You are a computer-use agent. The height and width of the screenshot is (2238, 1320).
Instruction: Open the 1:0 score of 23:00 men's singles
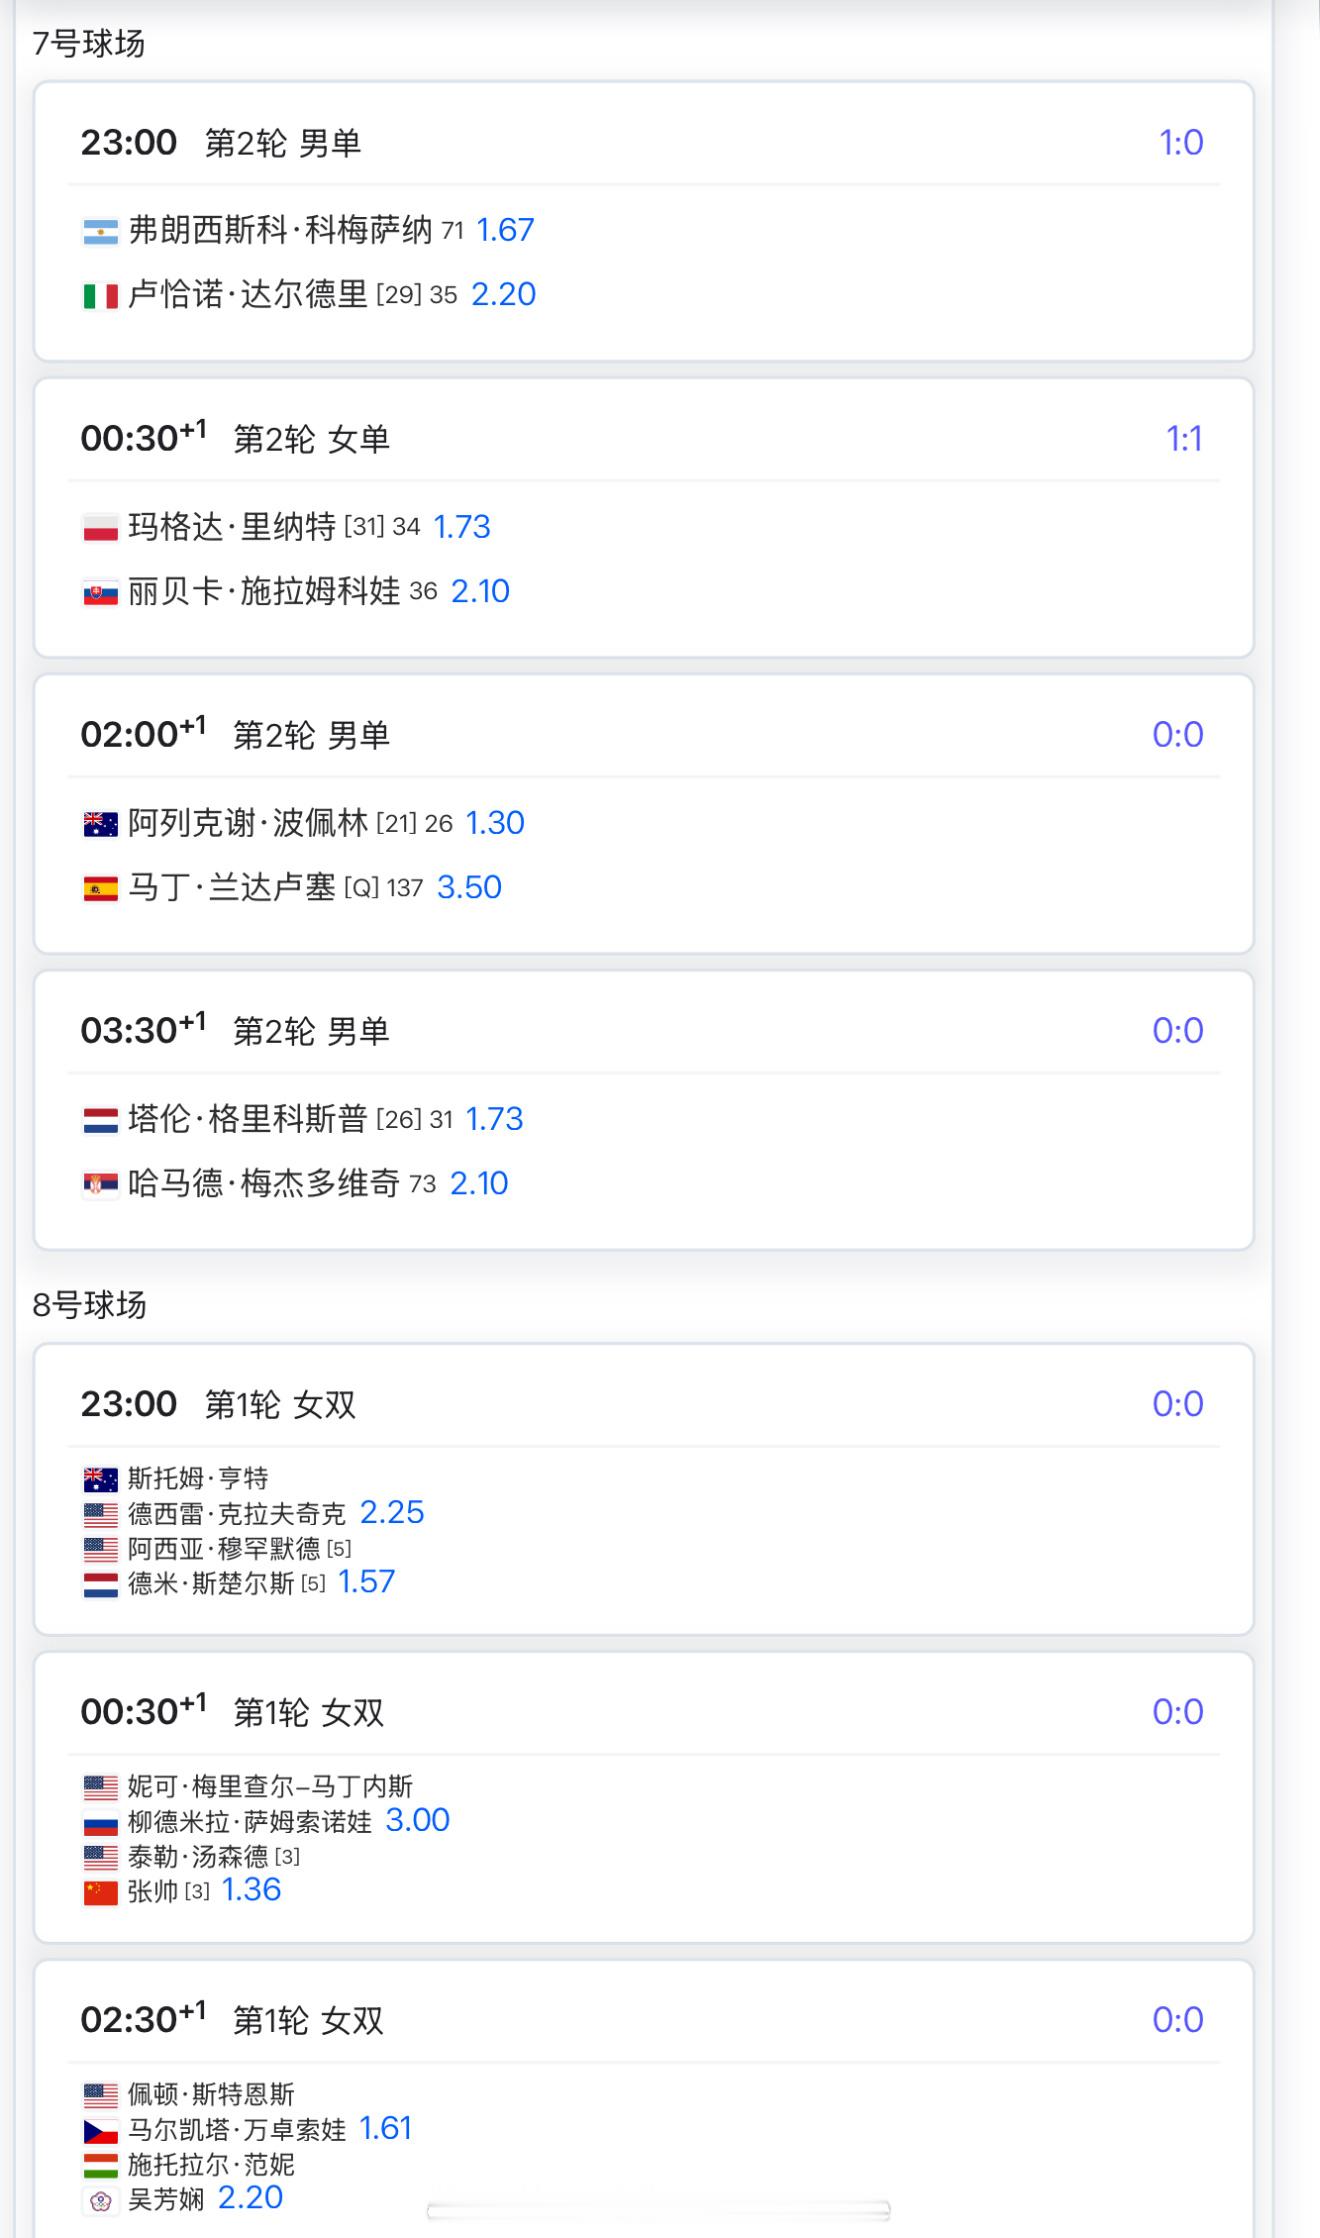click(x=1181, y=142)
